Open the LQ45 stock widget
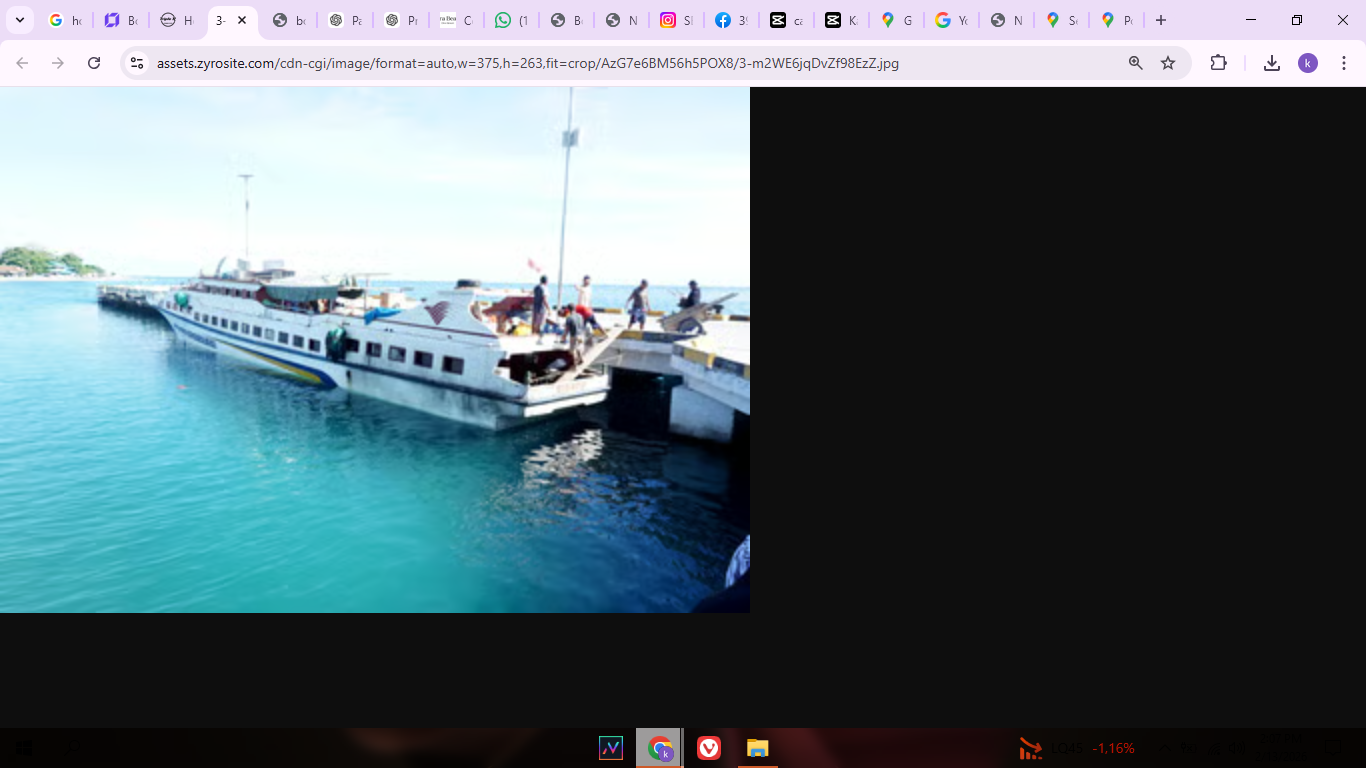1366x768 pixels. pos(1077,748)
